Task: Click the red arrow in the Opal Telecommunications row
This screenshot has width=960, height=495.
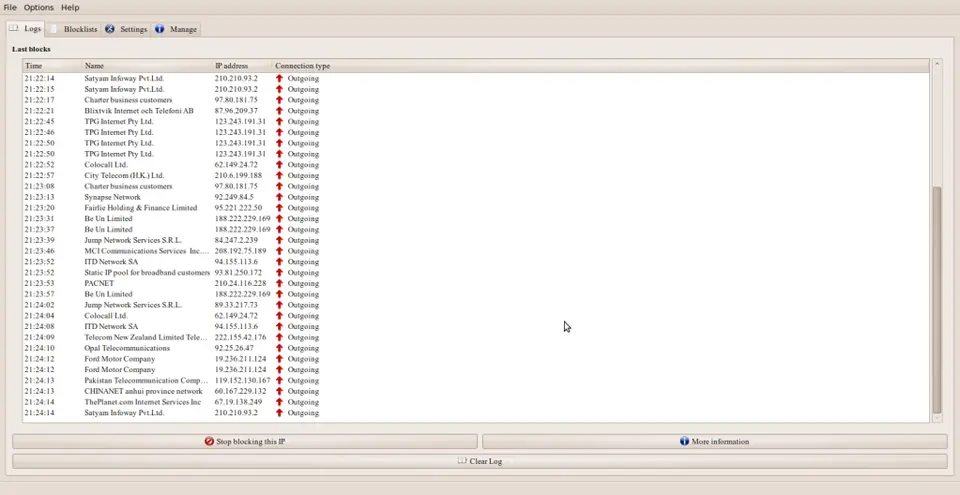Action: click(x=279, y=348)
